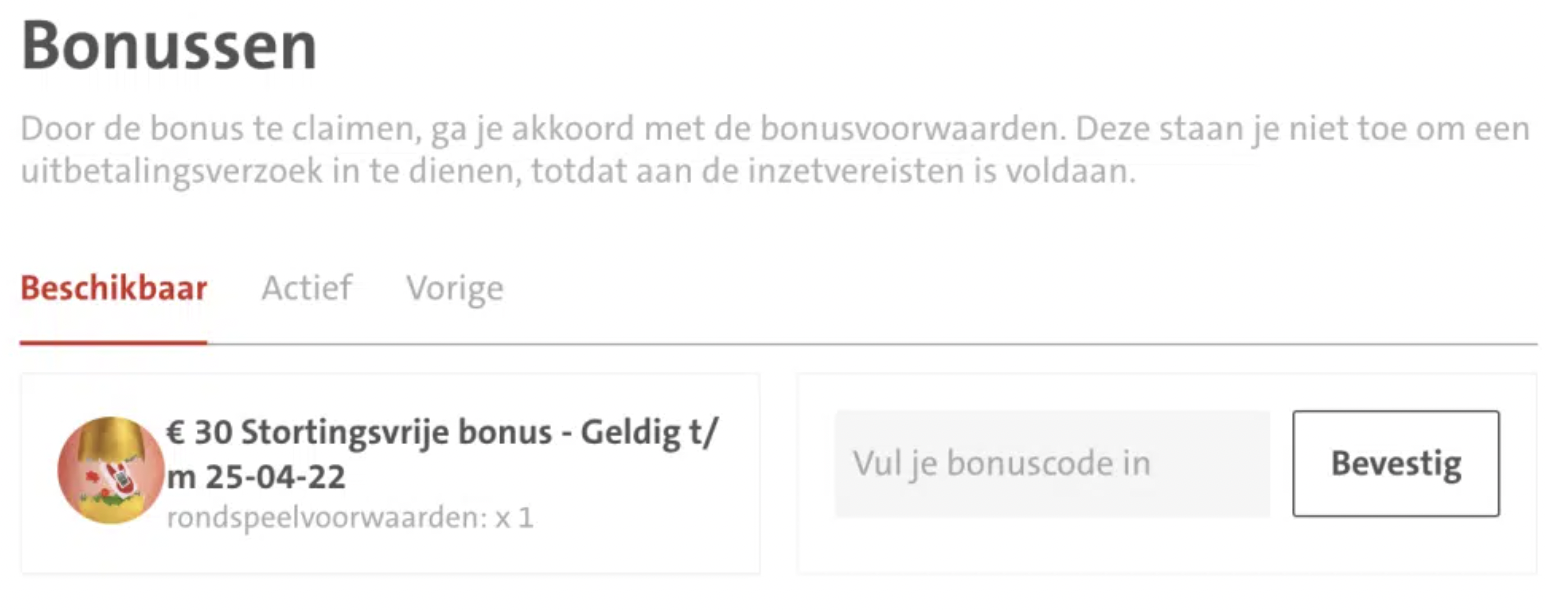Click the red underline below Beschikbaar
The width and height of the screenshot is (1546, 610).
113,342
